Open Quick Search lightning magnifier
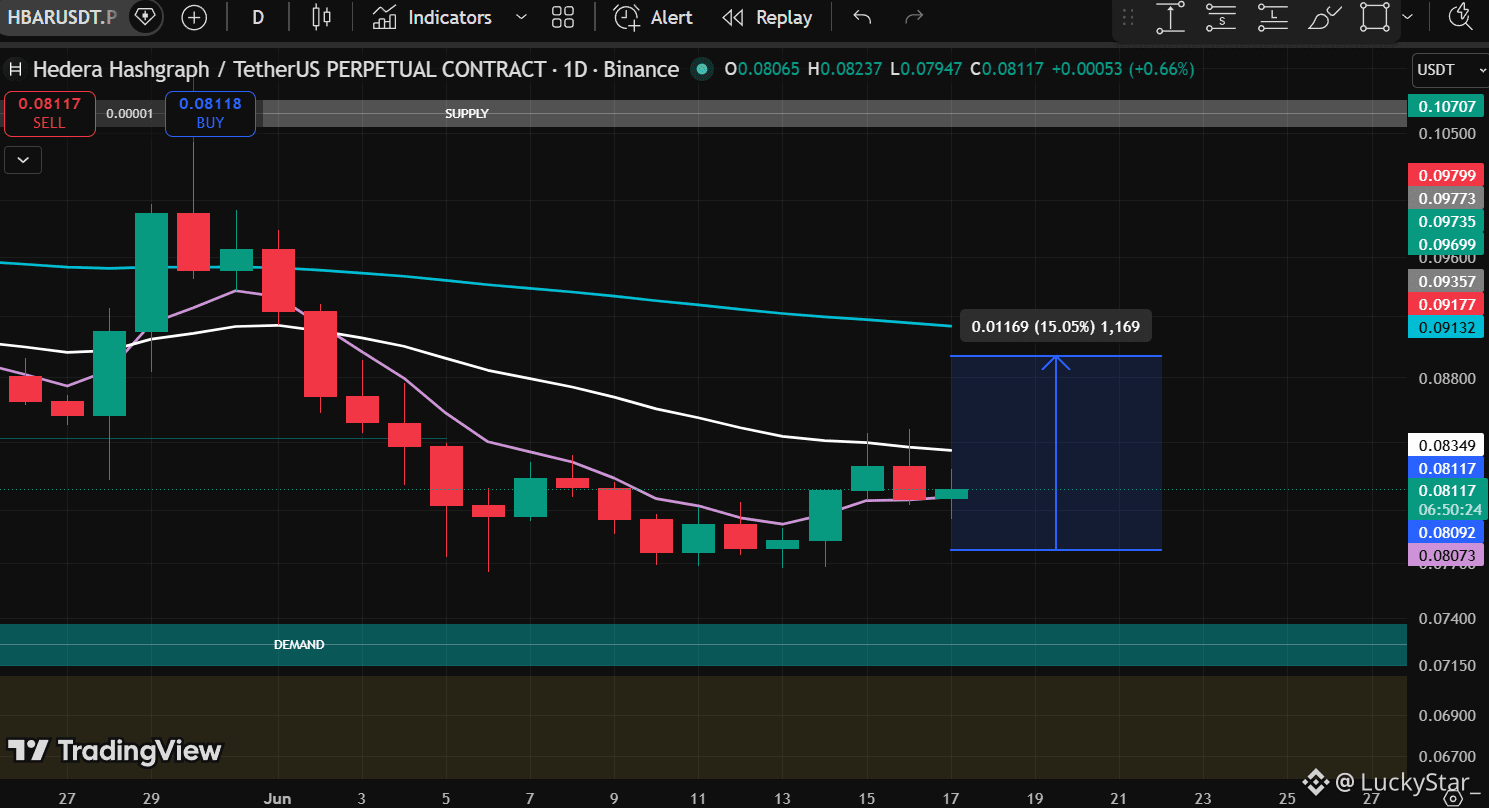This screenshot has height=808, width=1489. pos(1461,17)
